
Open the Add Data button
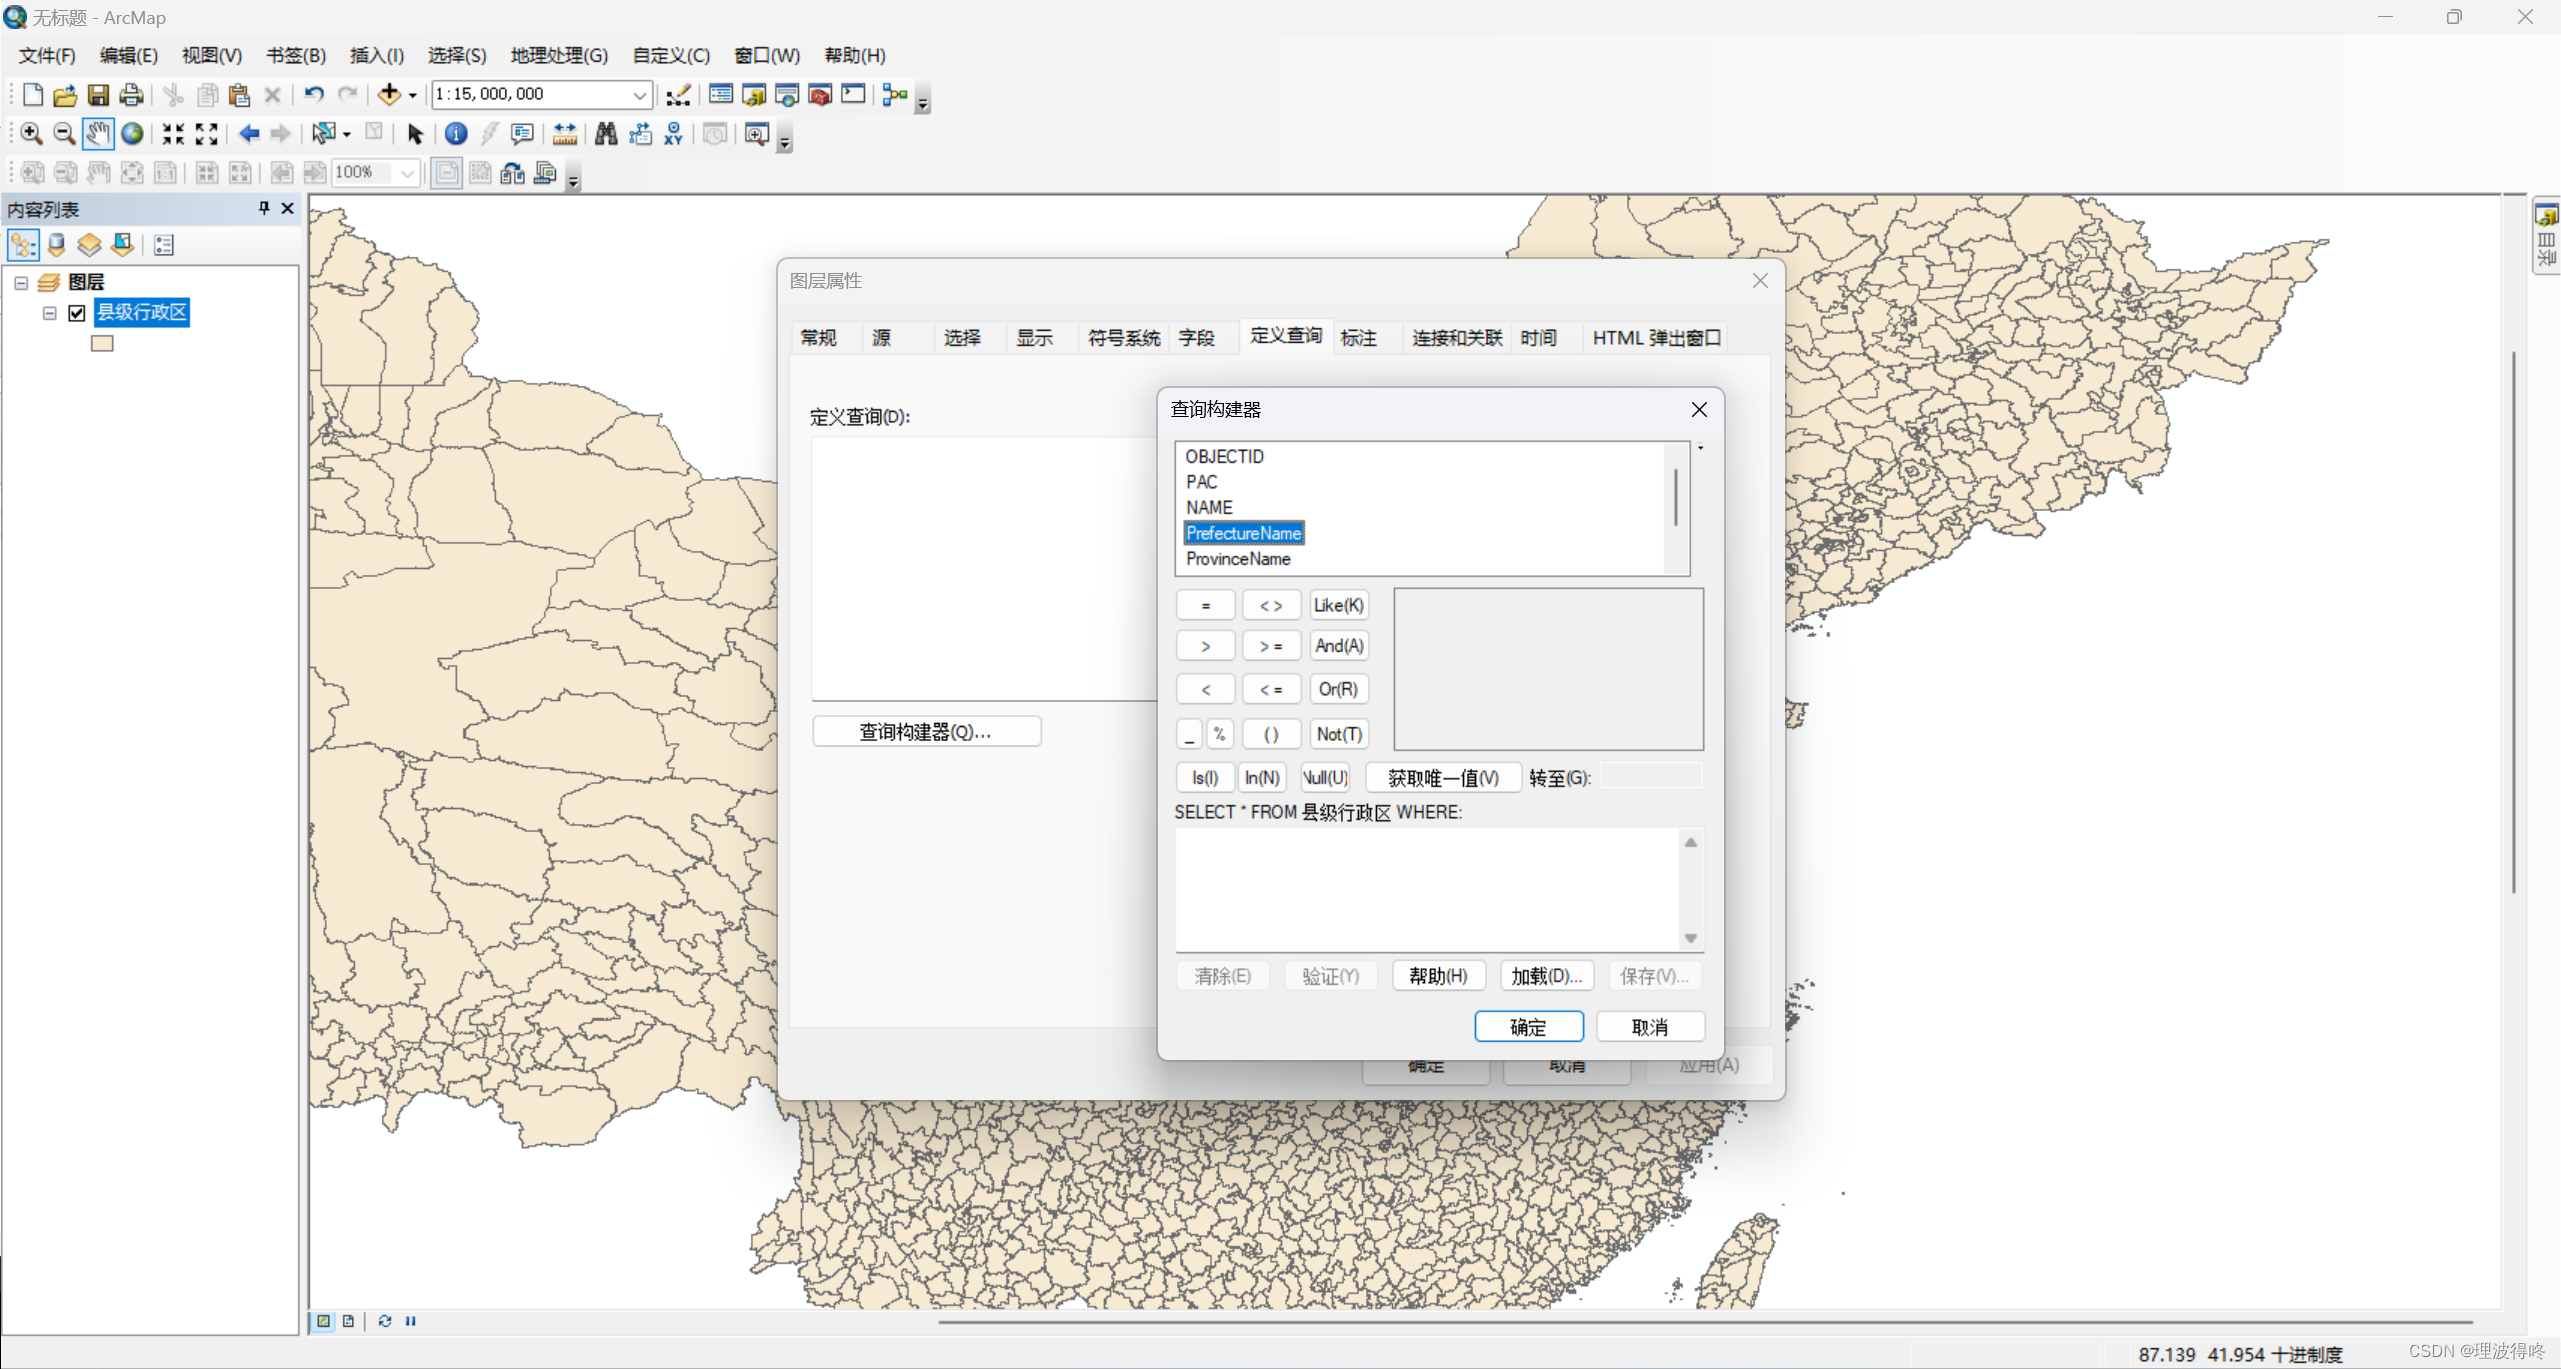tap(388, 95)
